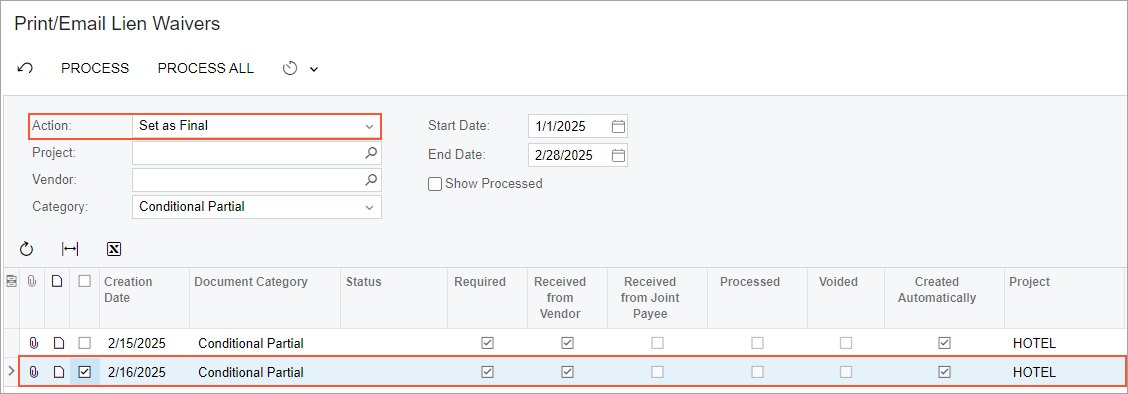Uncheck the selected 2/16/2025 row checkbox

(85, 372)
